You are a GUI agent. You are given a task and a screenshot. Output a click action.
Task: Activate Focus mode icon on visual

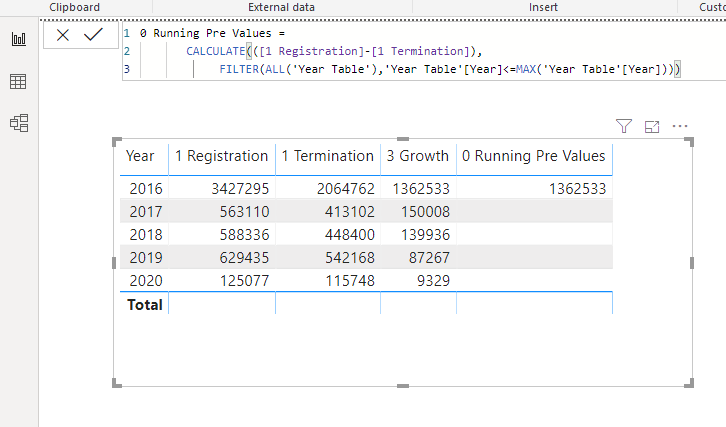(x=652, y=126)
